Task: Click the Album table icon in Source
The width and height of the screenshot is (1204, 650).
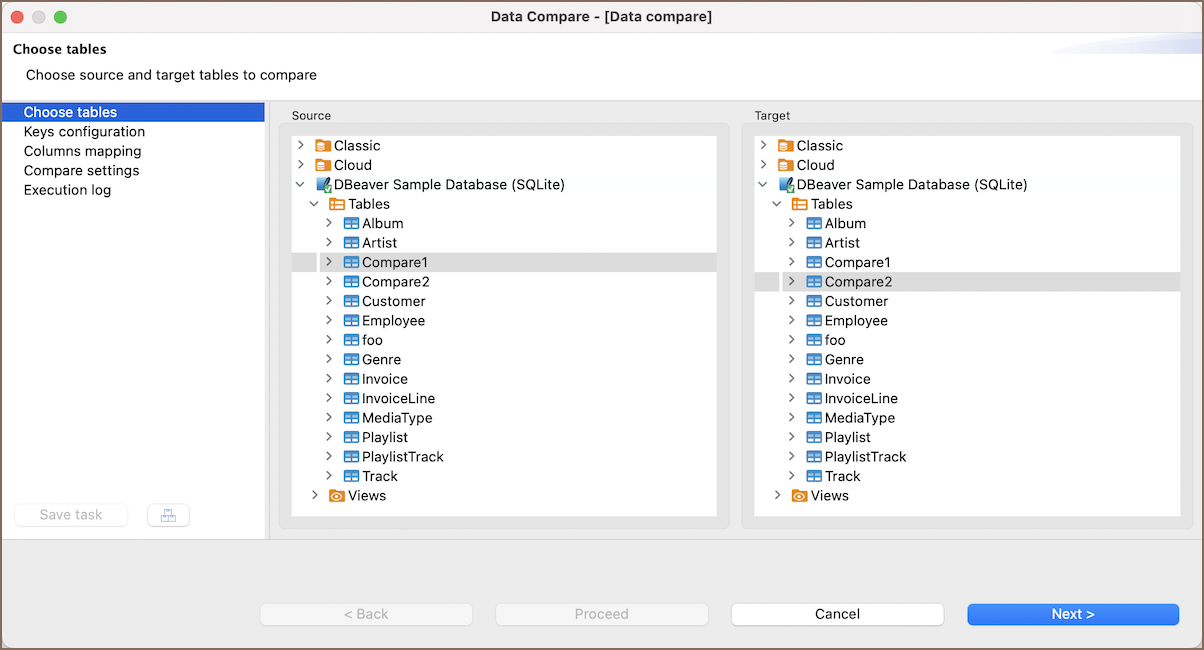Action: [x=351, y=224]
